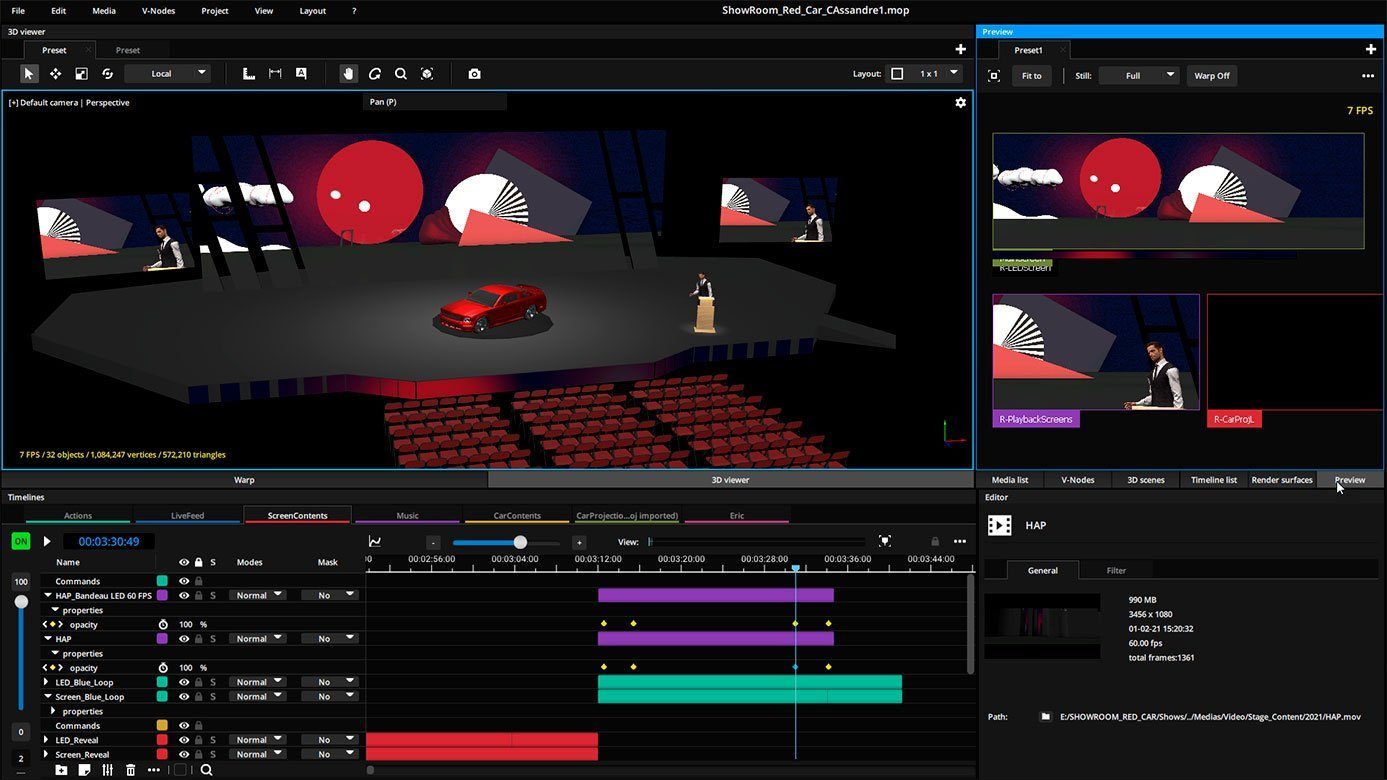The image size is (1387, 780).
Task: Switch to the Render surfaces tab
Action: coord(1282,480)
